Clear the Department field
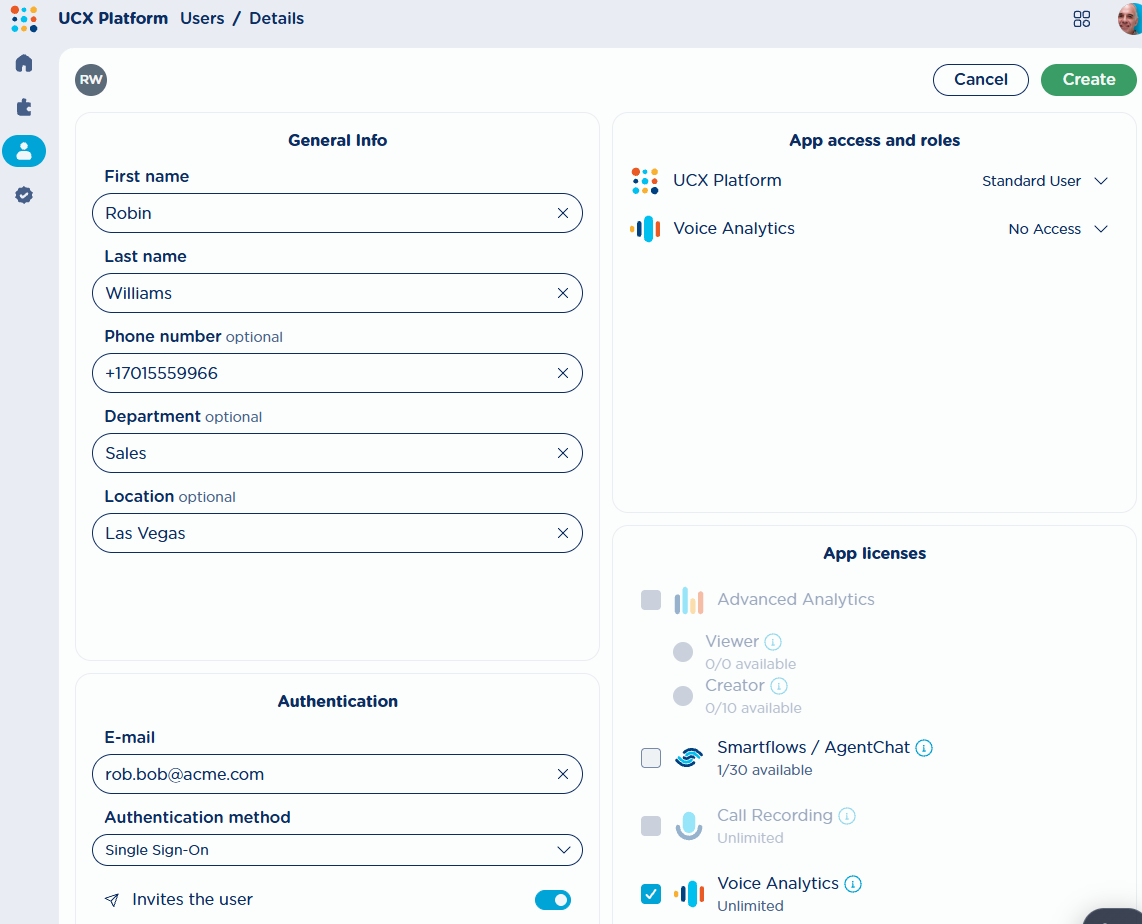 point(562,454)
